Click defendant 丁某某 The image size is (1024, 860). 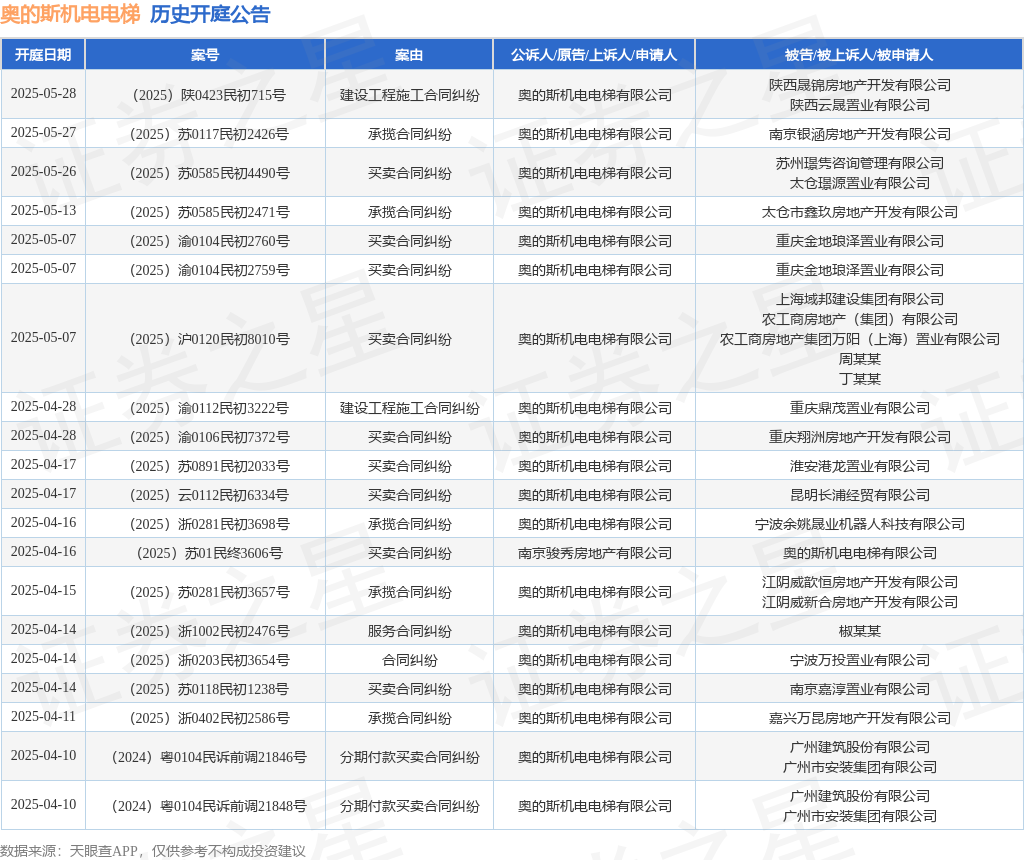(859, 379)
